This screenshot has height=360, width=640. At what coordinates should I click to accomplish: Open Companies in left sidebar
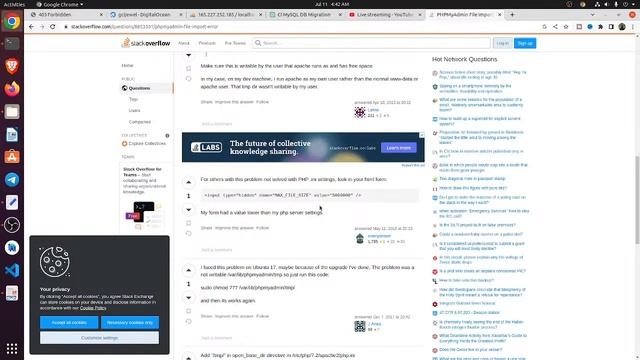(x=140, y=122)
